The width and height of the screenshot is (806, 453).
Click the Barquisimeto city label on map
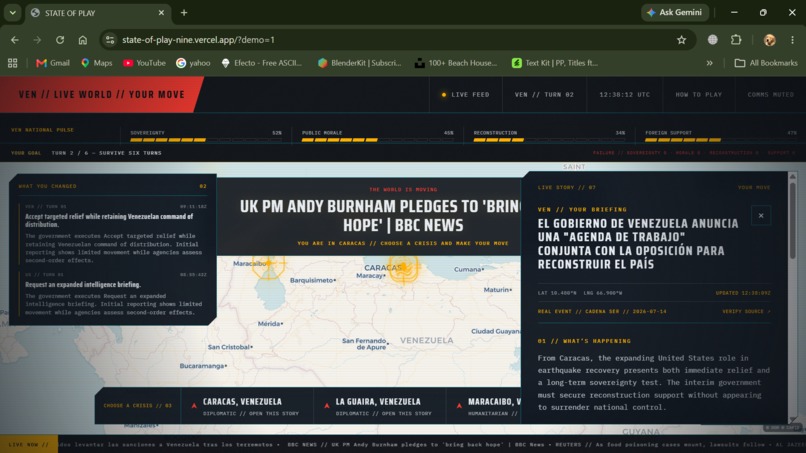312,280
